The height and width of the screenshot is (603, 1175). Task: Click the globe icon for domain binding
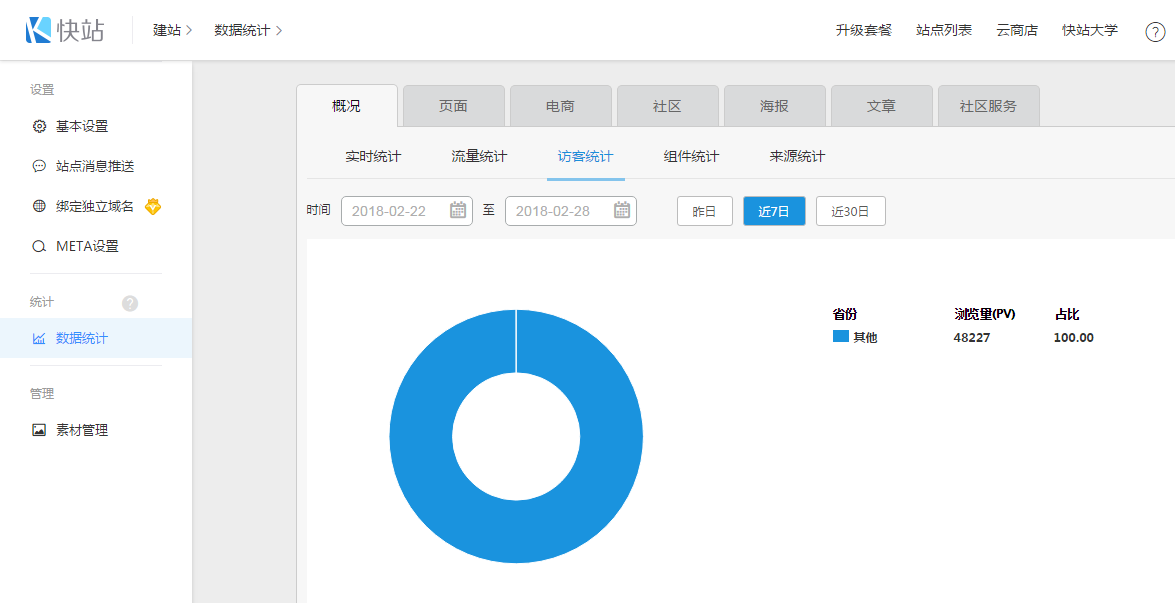pos(39,206)
